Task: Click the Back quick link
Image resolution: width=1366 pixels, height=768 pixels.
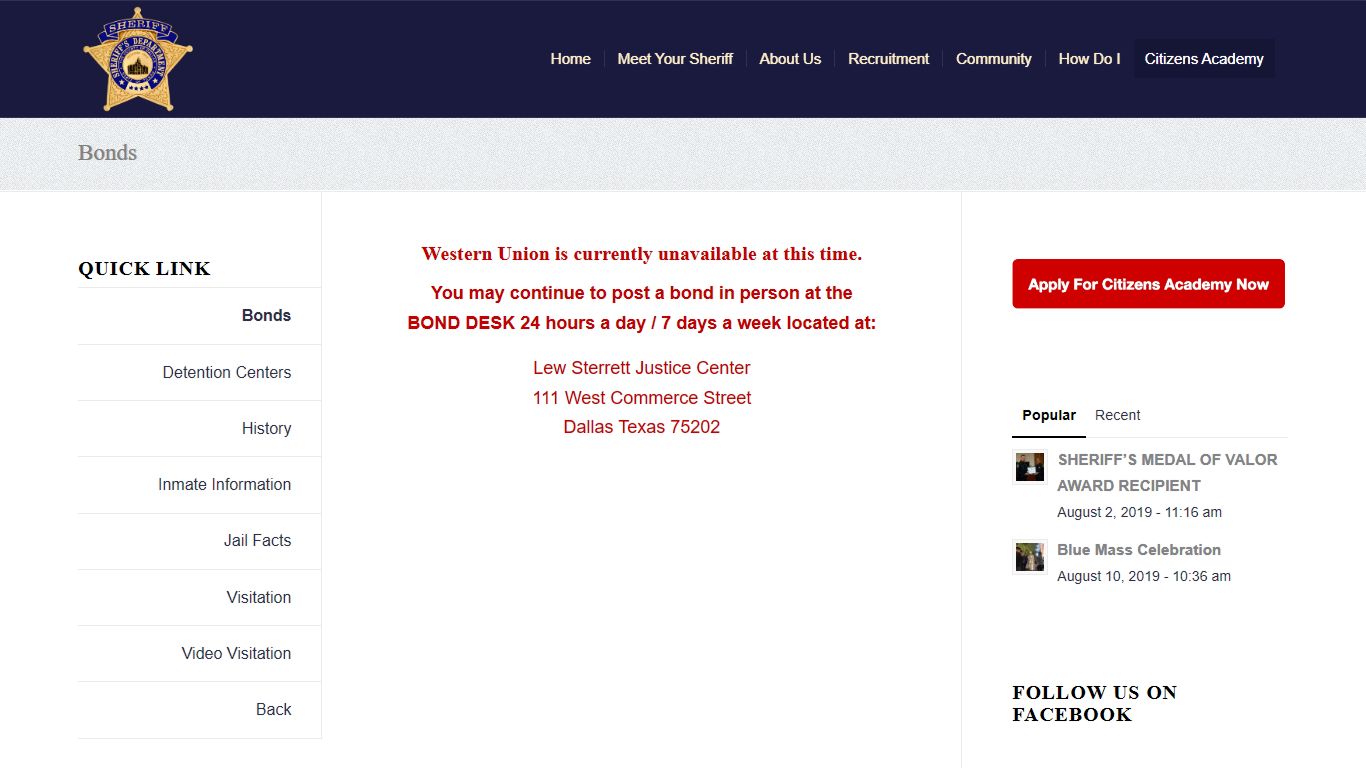Action: pyautogui.click(x=200, y=710)
